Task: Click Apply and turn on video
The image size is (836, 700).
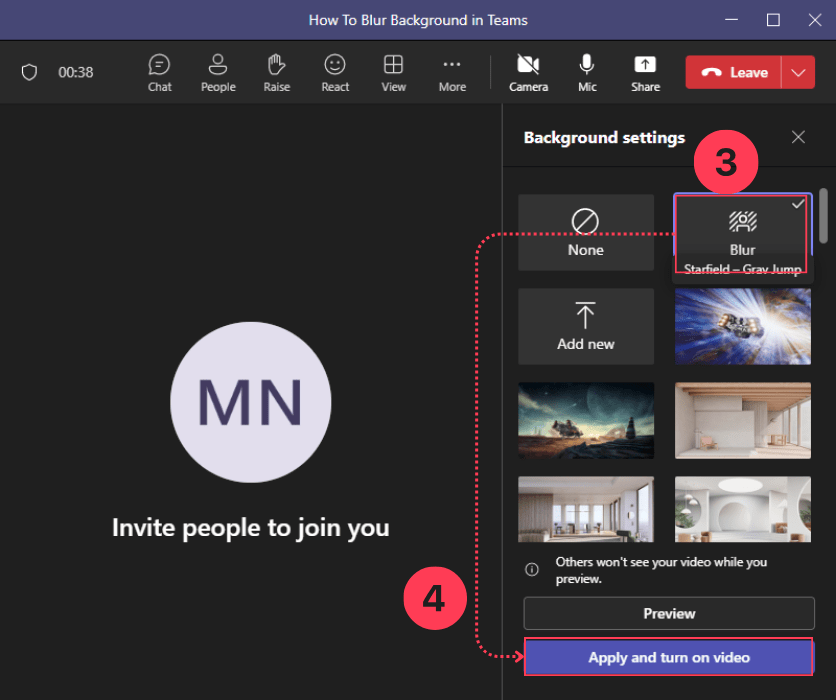Action: point(668,657)
